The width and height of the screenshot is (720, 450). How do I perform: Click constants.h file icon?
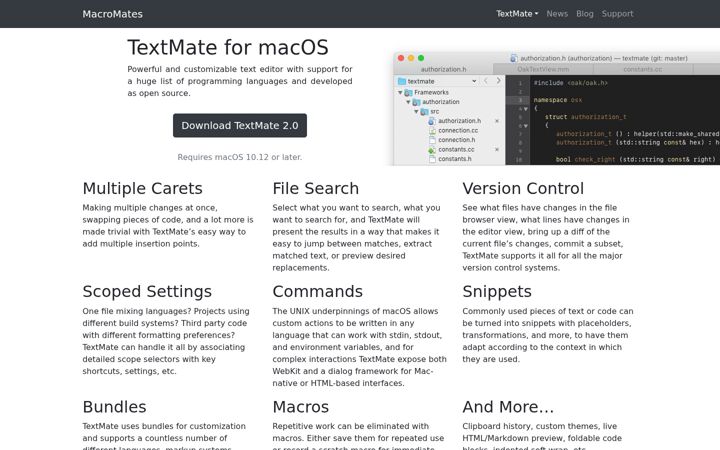432,159
